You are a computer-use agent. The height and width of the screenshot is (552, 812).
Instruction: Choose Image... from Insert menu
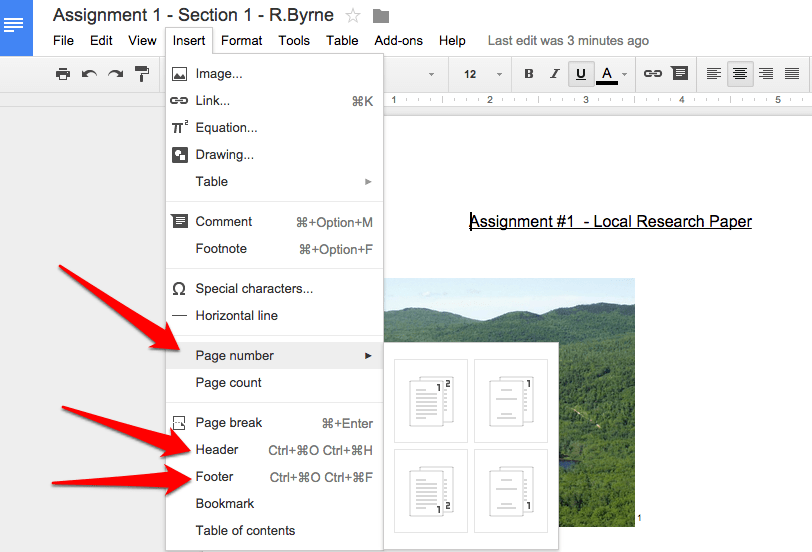click(274, 74)
